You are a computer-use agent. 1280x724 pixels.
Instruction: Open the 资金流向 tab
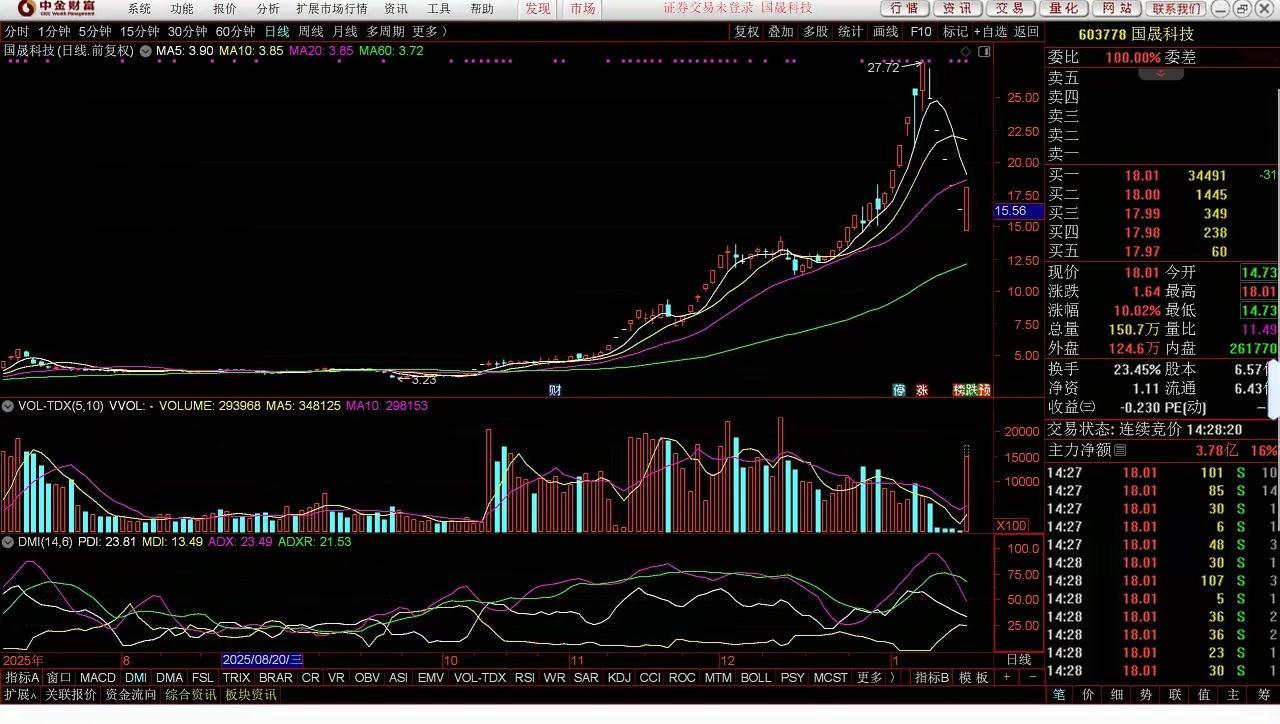coord(131,694)
